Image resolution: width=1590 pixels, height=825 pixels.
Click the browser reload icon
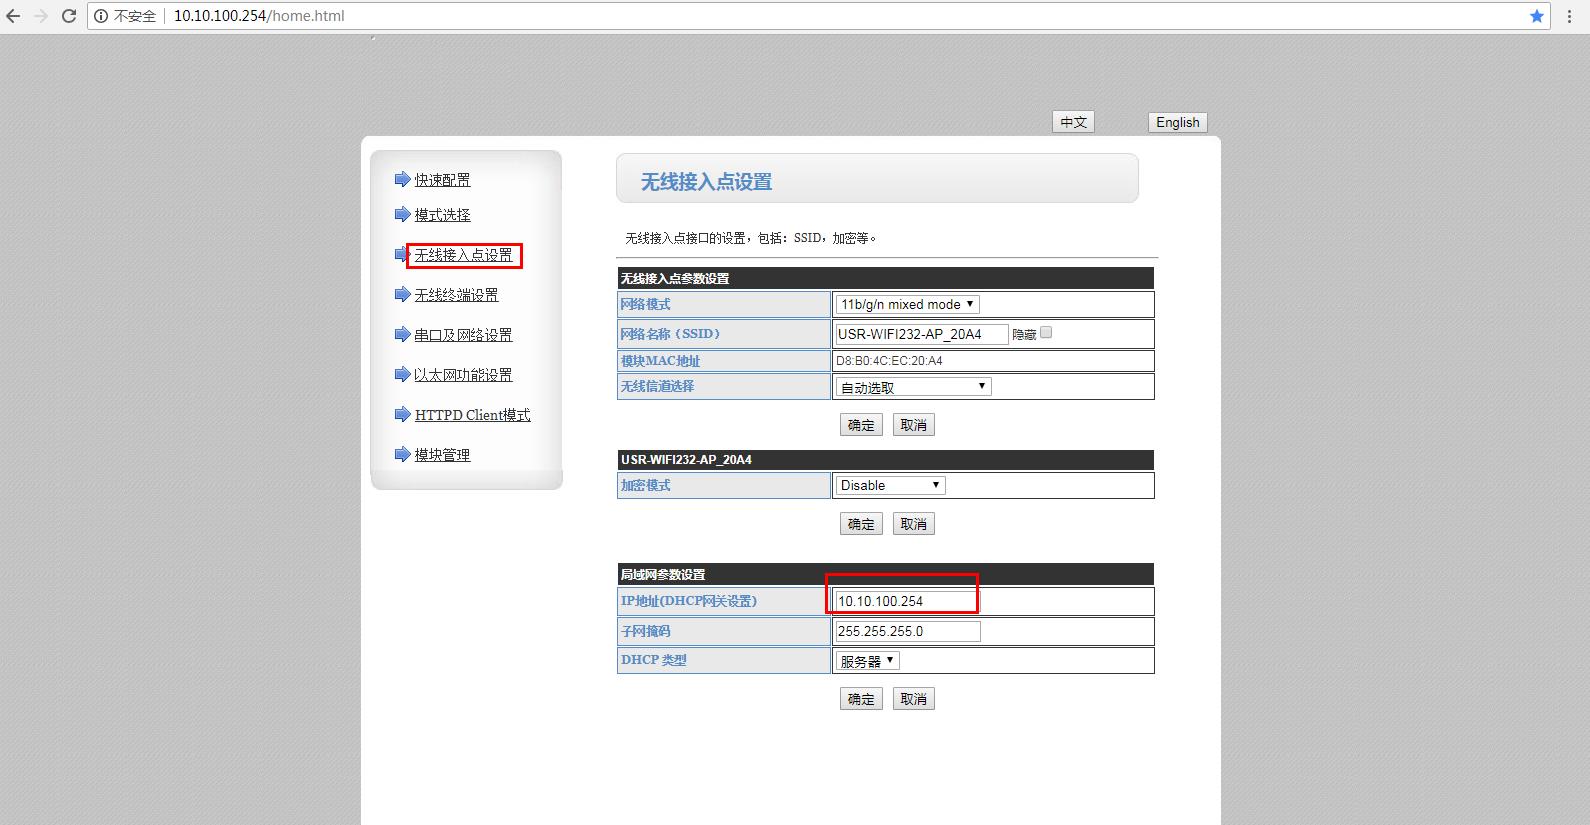point(69,16)
